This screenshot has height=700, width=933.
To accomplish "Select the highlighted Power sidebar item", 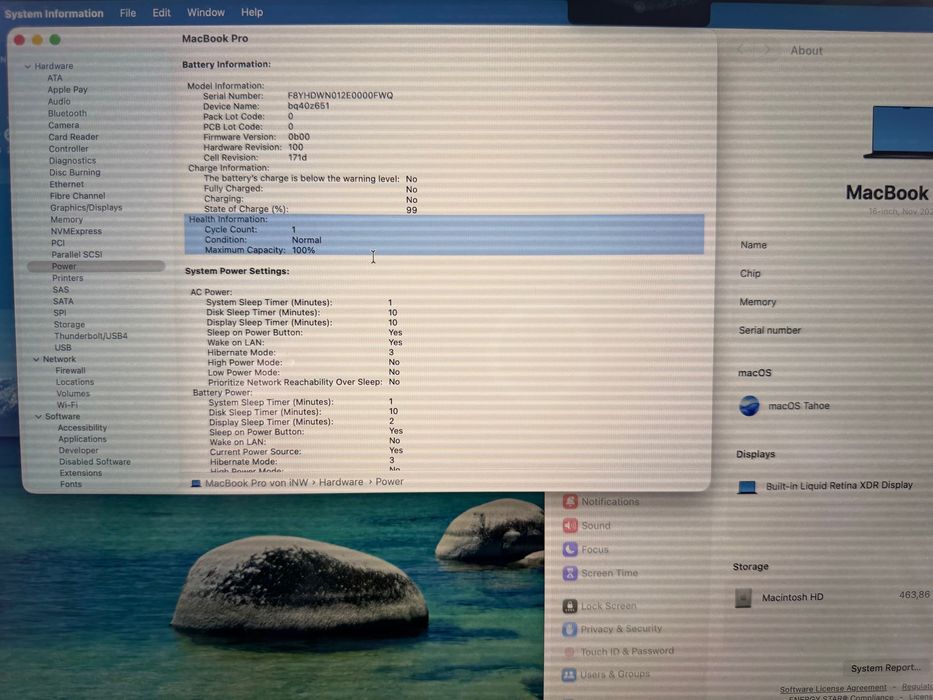I will pyautogui.click(x=96, y=266).
